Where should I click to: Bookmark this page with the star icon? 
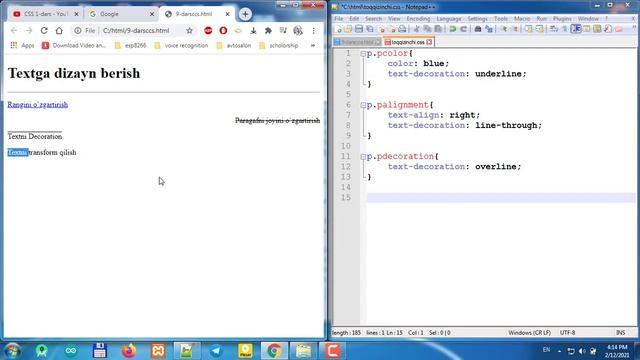pyautogui.click(x=189, y=31)
